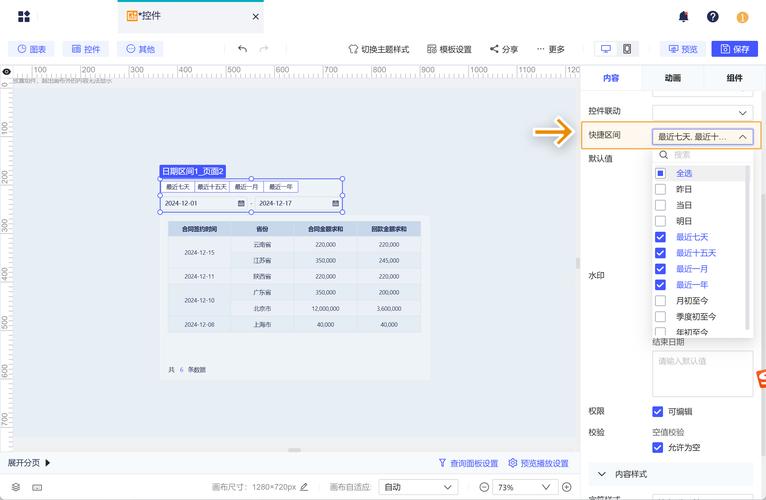Image resolution: width=766 pixels, height=500 pixels.
Task: Switch to desktop monitor view
Action: [x=606, y=49]
